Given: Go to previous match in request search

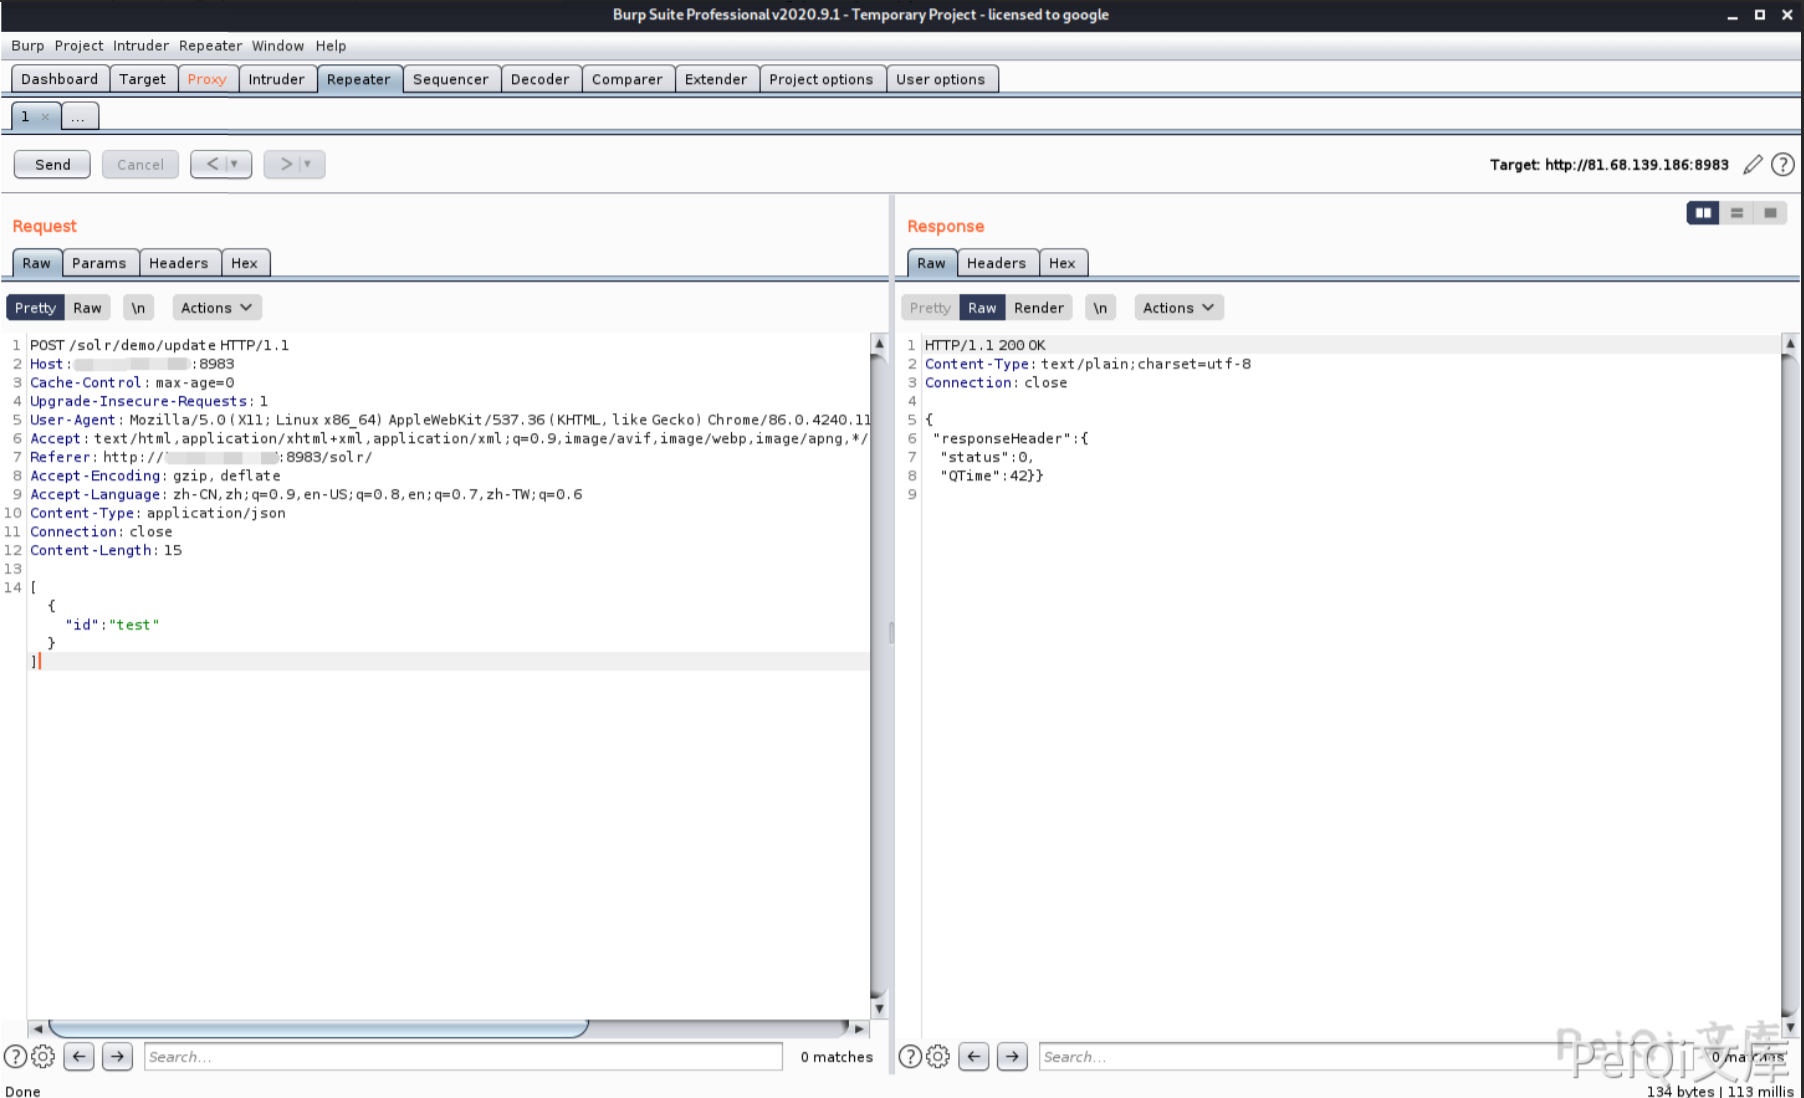Looking at the screenshot, I should (79, 1056).
